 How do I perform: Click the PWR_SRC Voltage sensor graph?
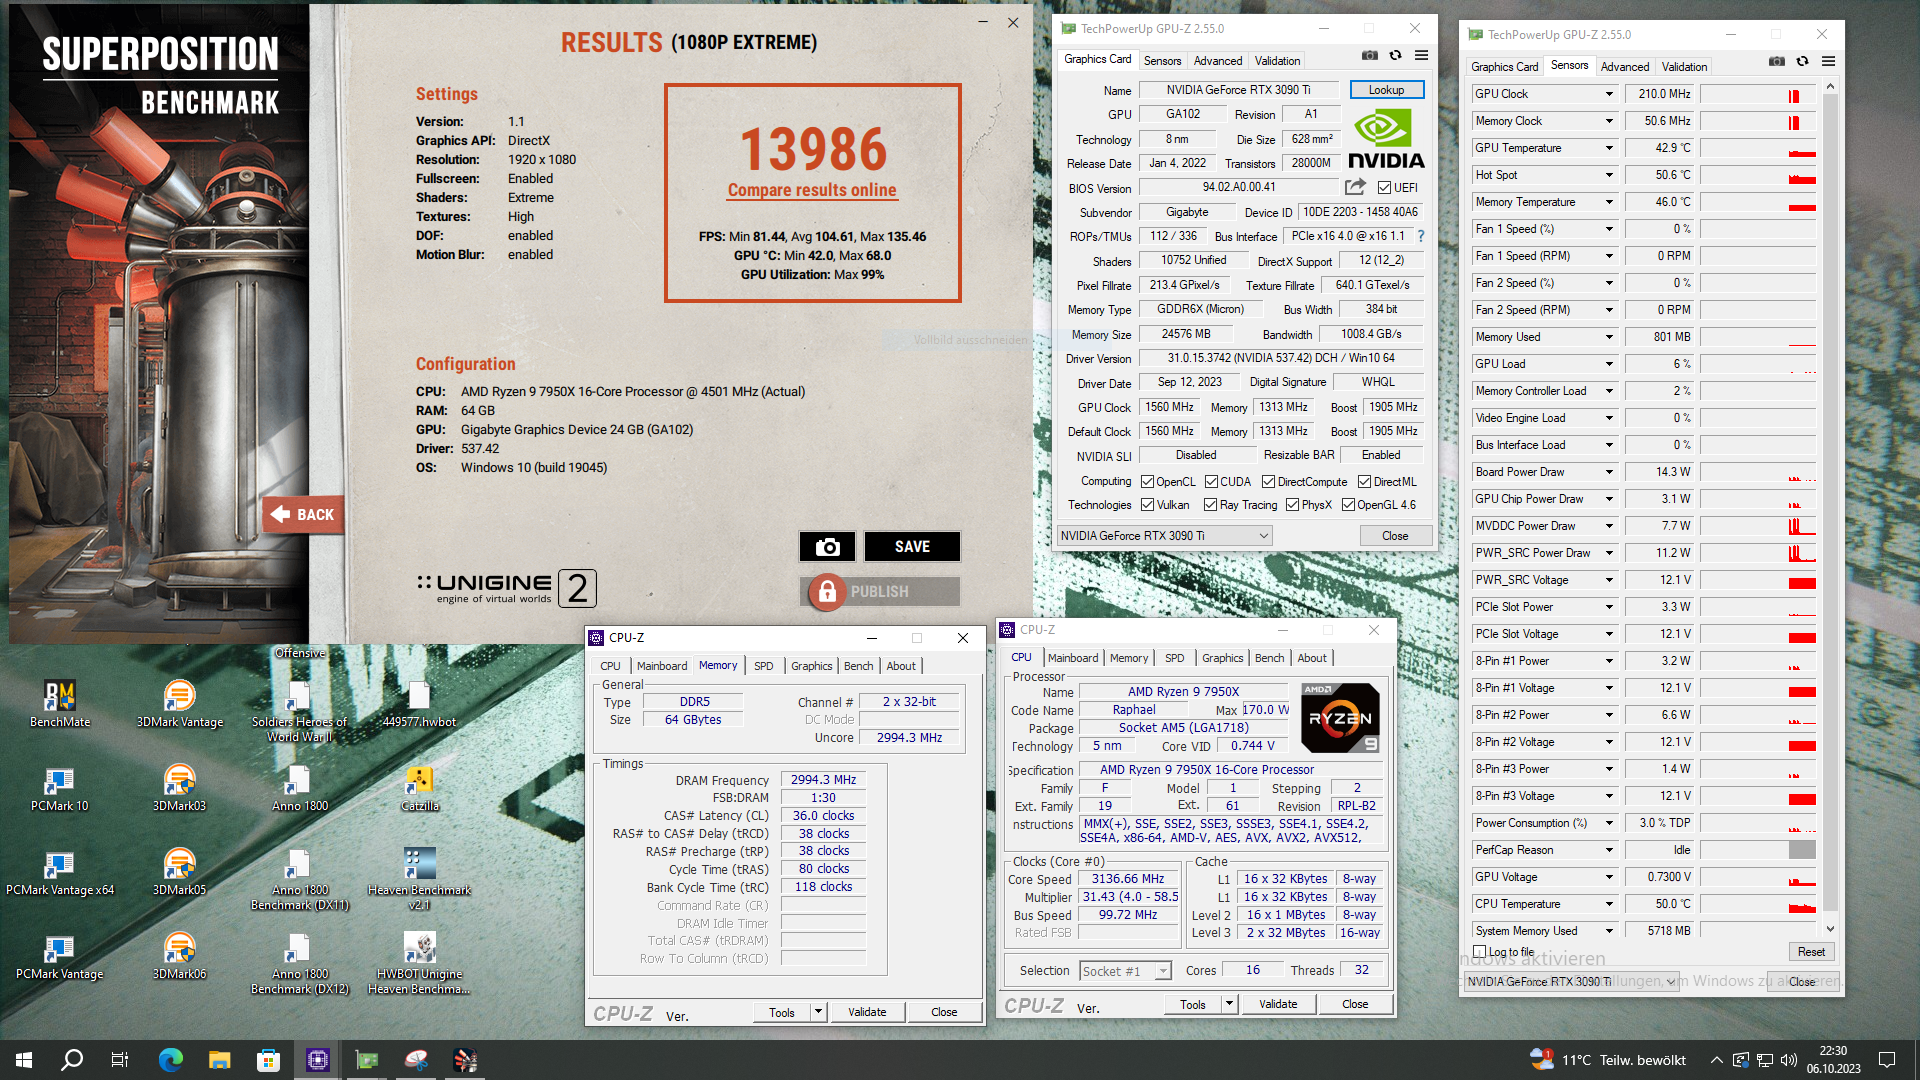[x=1758, y=580]
